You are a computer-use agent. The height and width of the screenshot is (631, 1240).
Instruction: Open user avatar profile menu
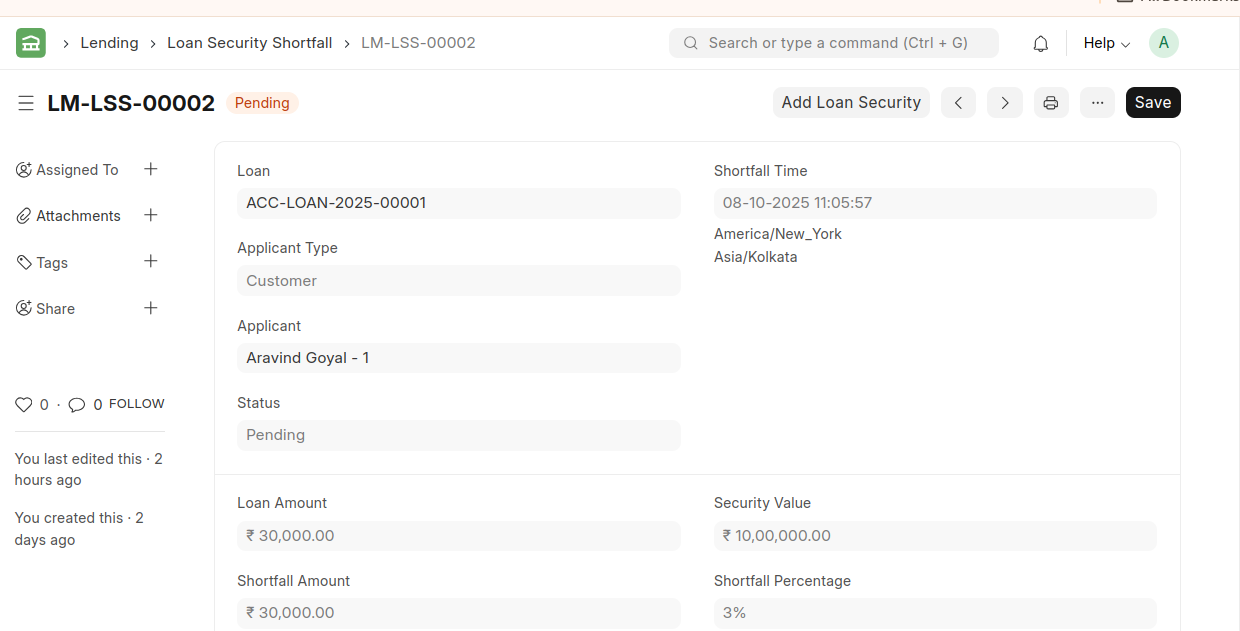tap(1163, 43)
